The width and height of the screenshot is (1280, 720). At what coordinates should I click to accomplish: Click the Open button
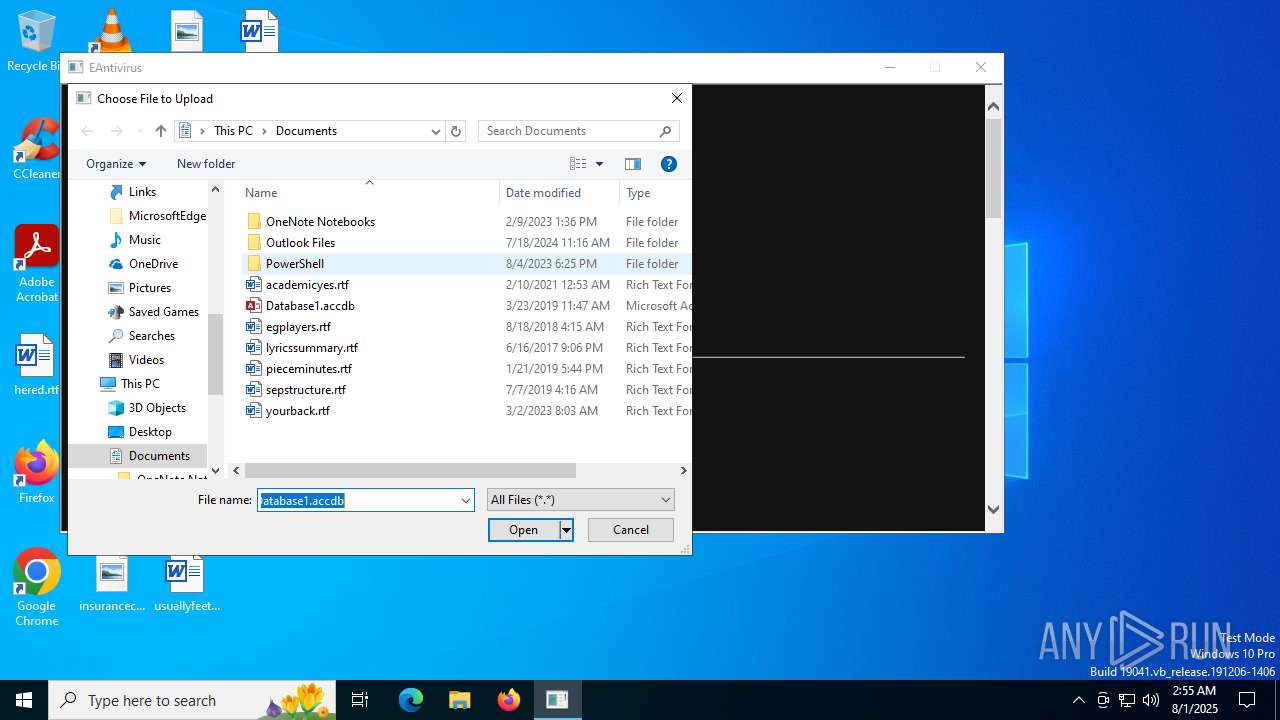(524, 530)
